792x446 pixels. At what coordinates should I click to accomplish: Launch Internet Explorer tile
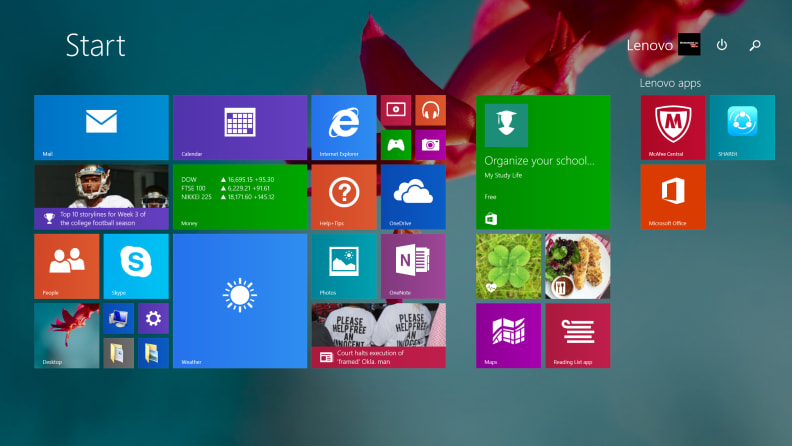pos(344,127)
